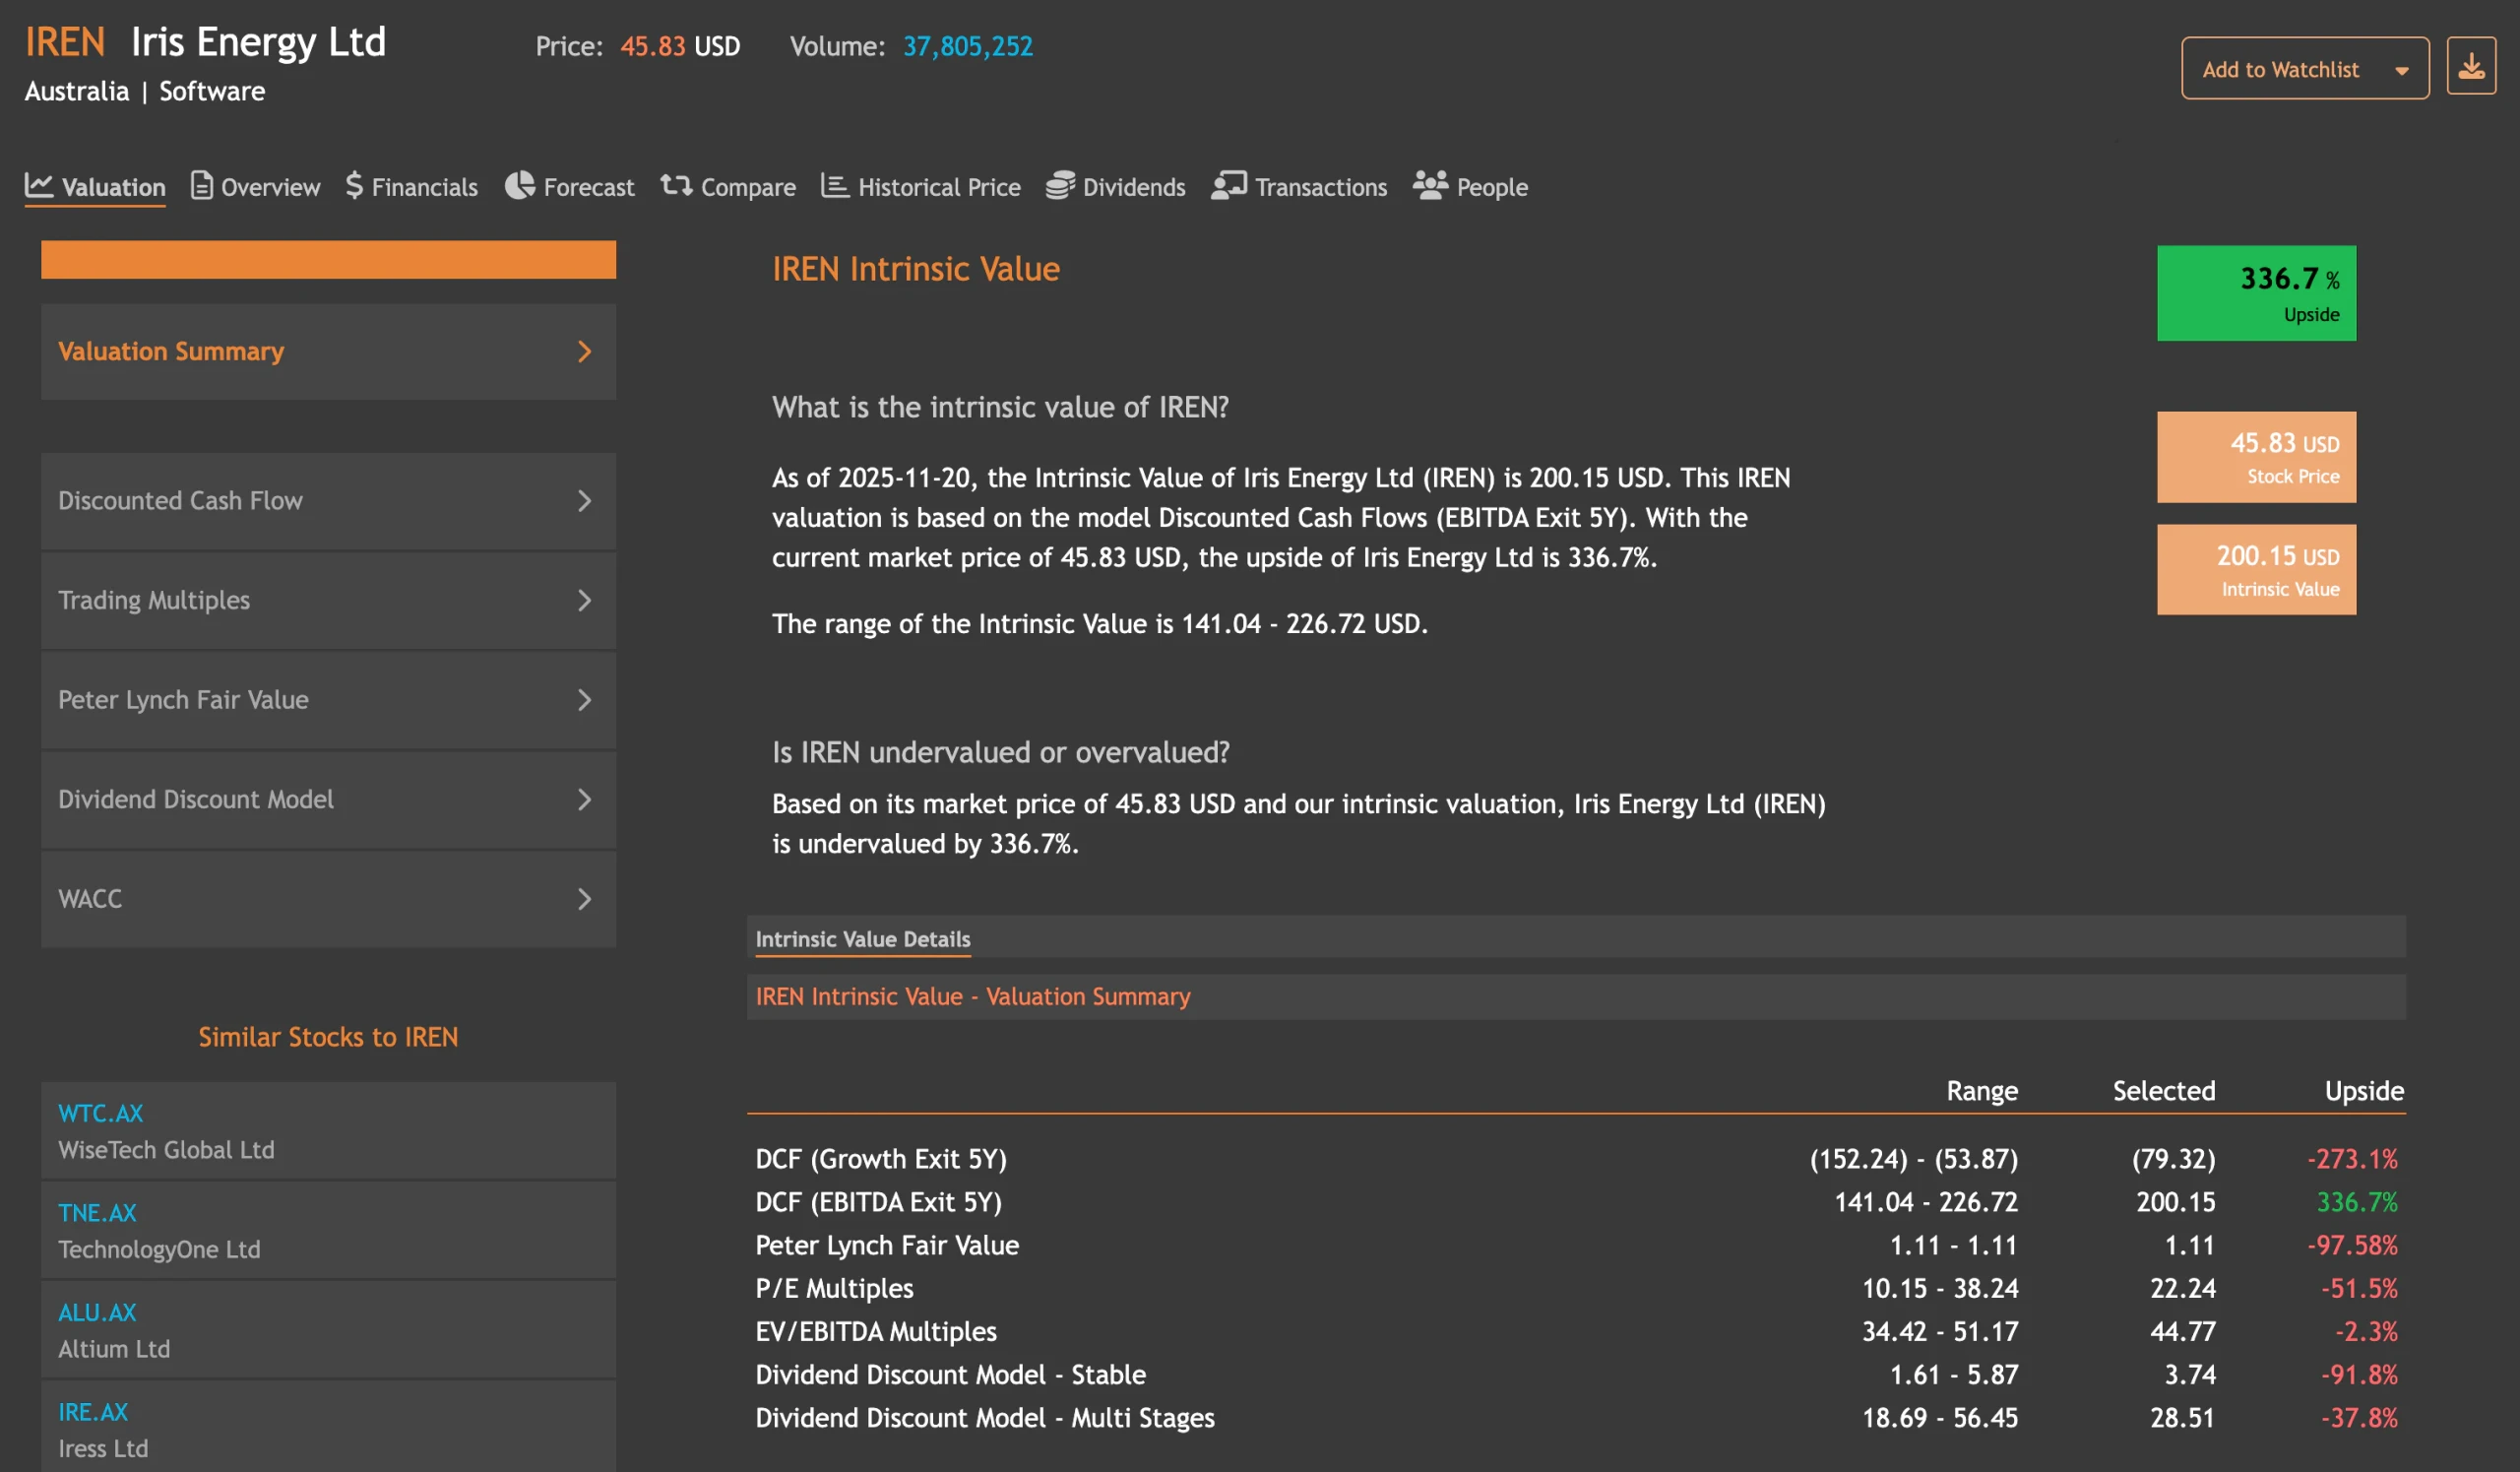Click the People group icon
This screenshot has width=2520, height=1472.
[1430, 186]
